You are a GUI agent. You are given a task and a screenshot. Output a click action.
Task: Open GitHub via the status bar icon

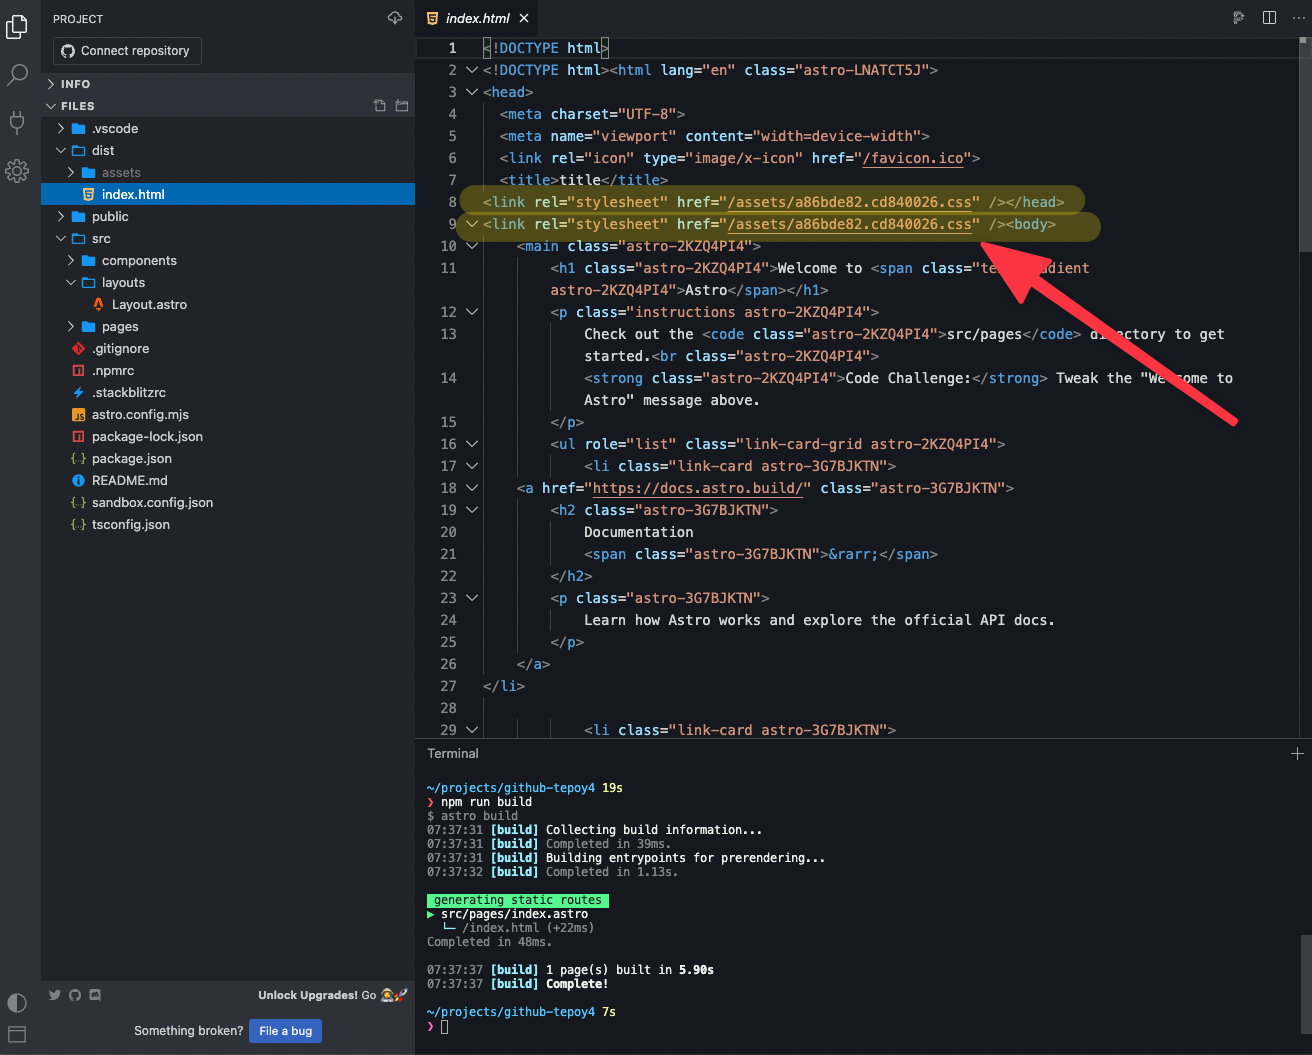75,994
